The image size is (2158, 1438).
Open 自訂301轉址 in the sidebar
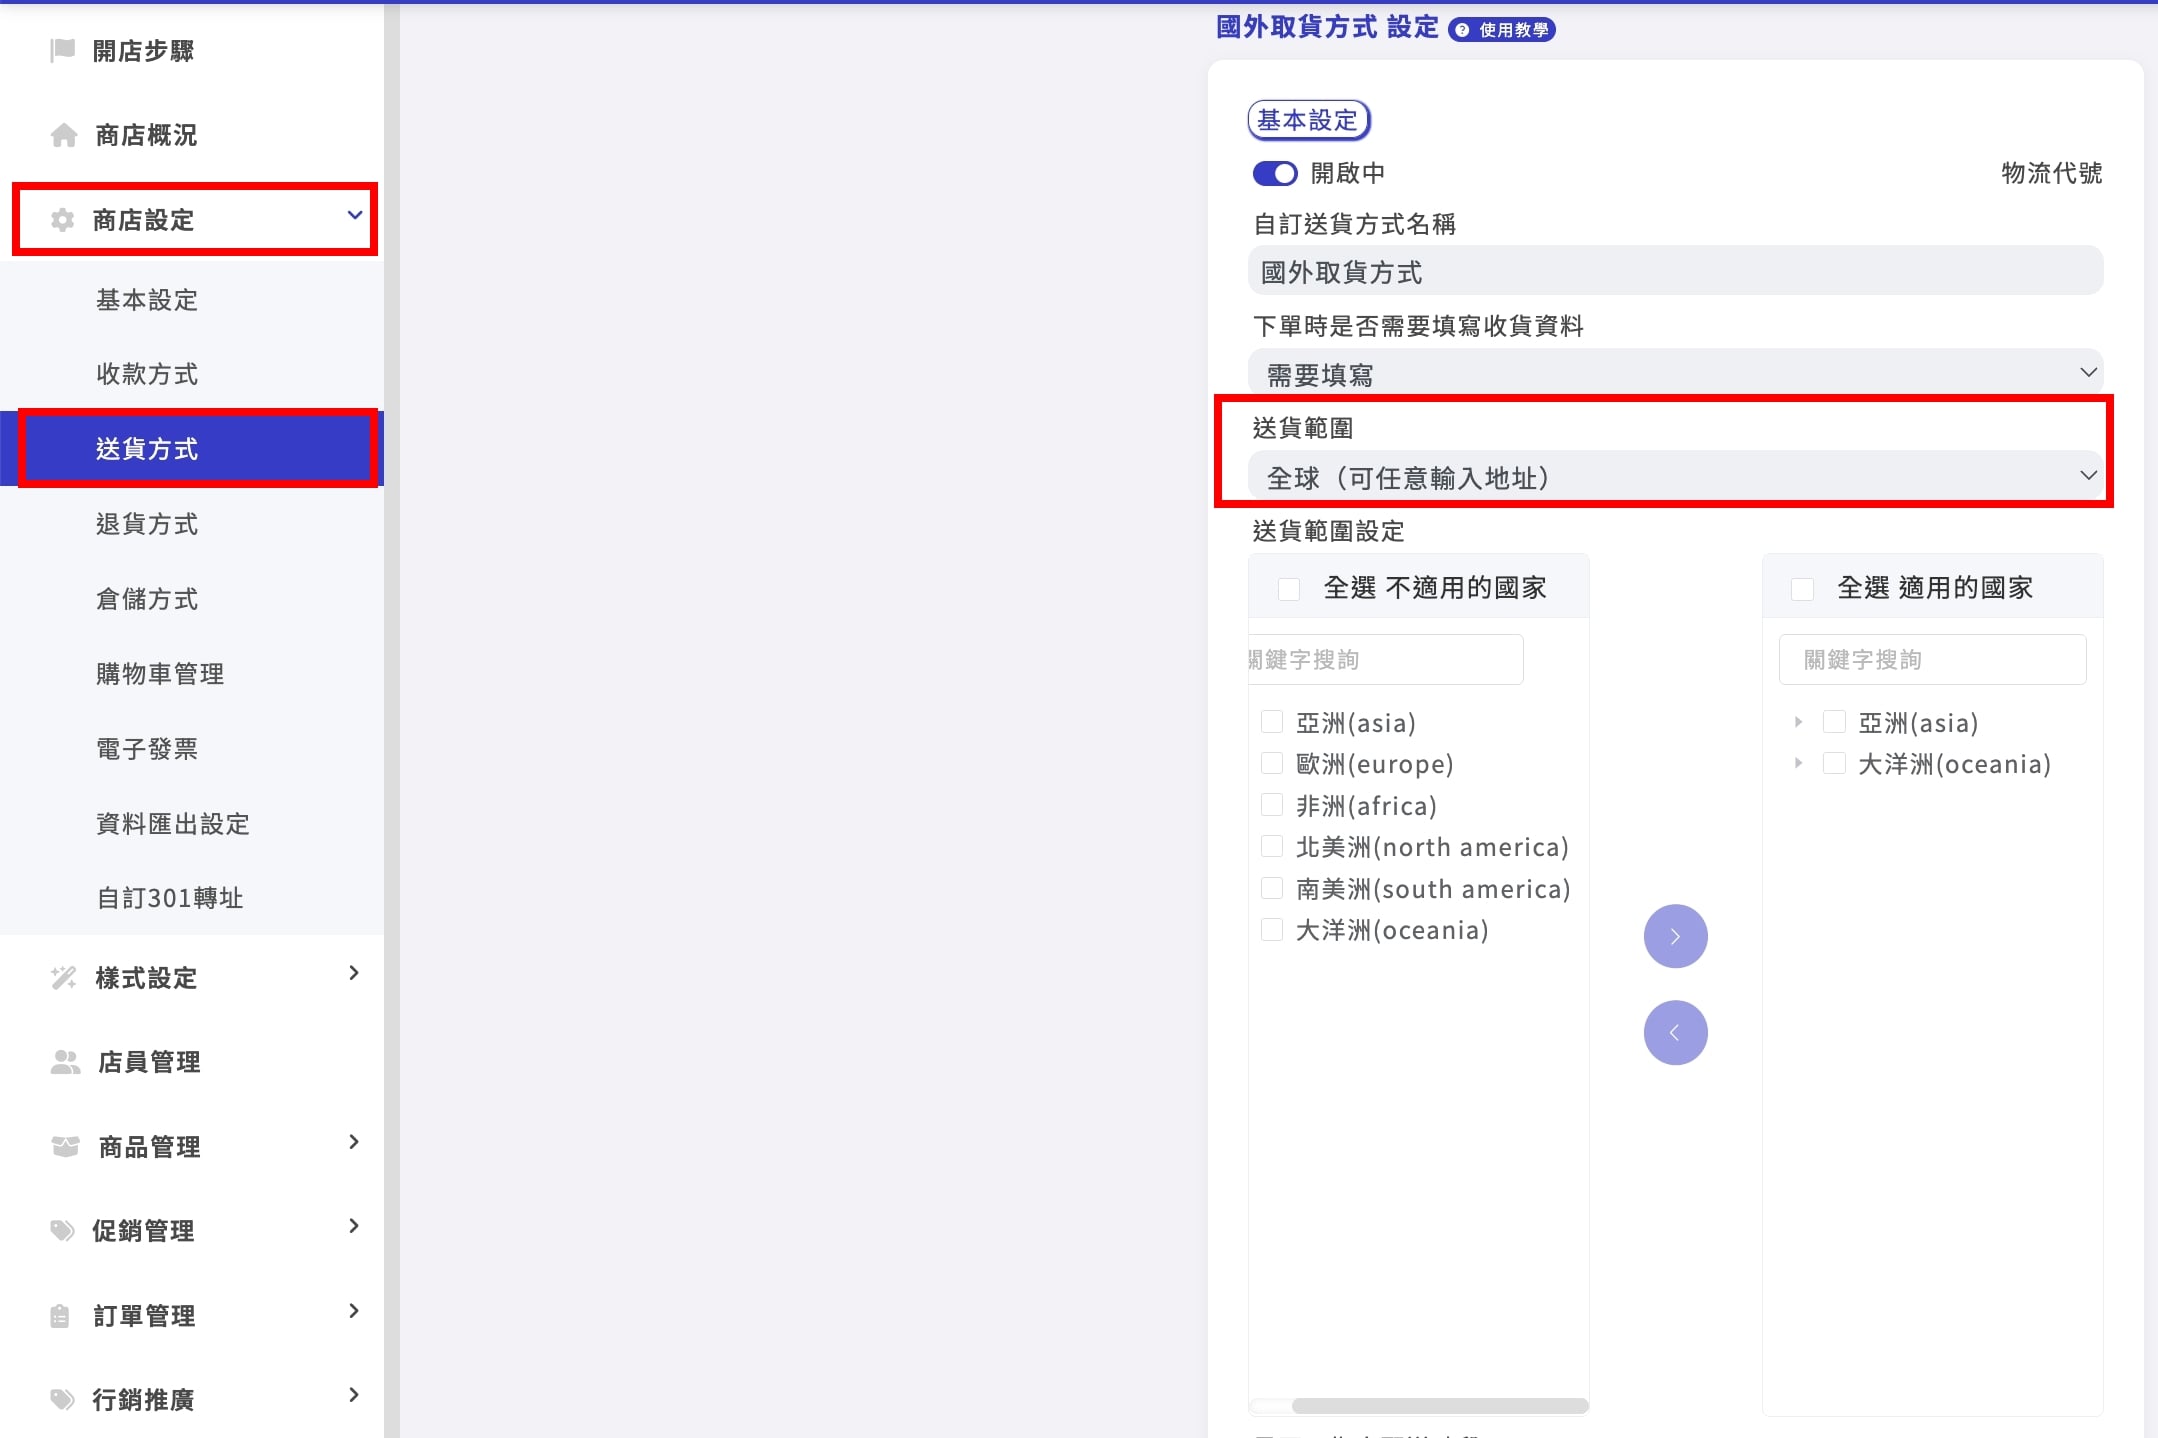click(x=170, y=898)
